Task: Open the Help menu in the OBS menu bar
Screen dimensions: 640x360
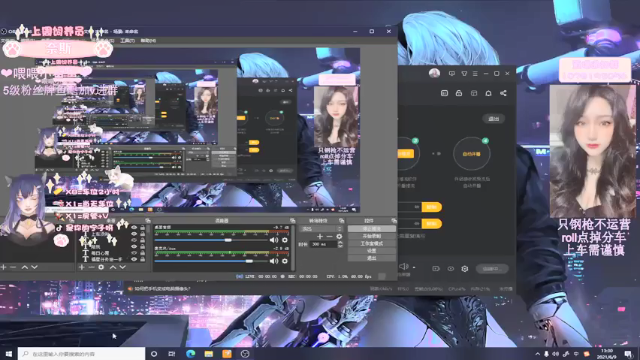Action: (x=148, y=40)
